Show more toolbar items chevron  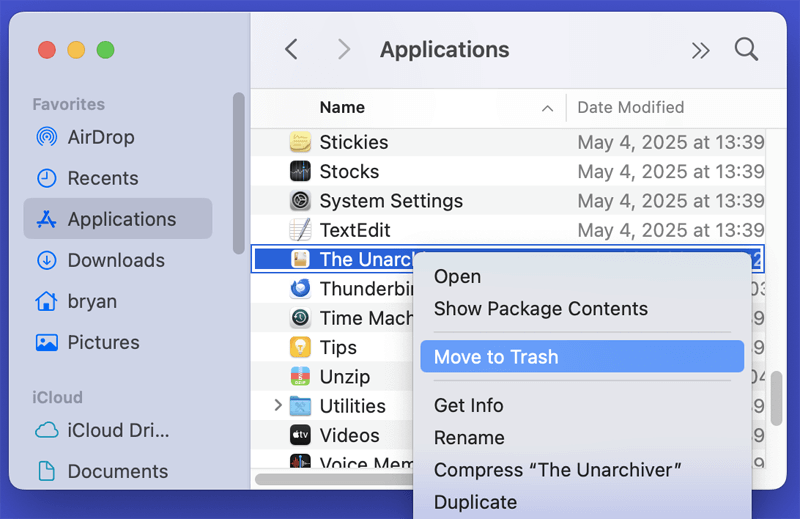701,51
